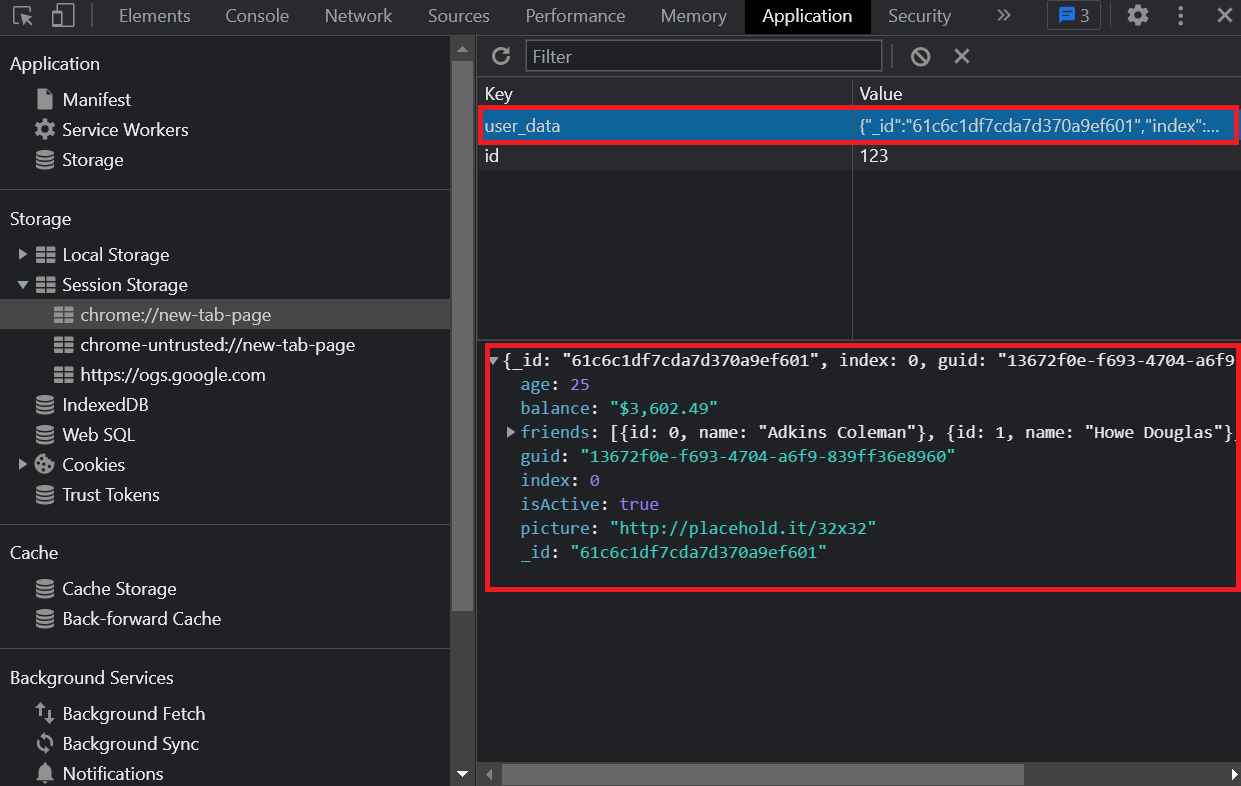Select the id storage row
The width and height of the screenshot is (1241, 786).
click(x=600, y=156)
